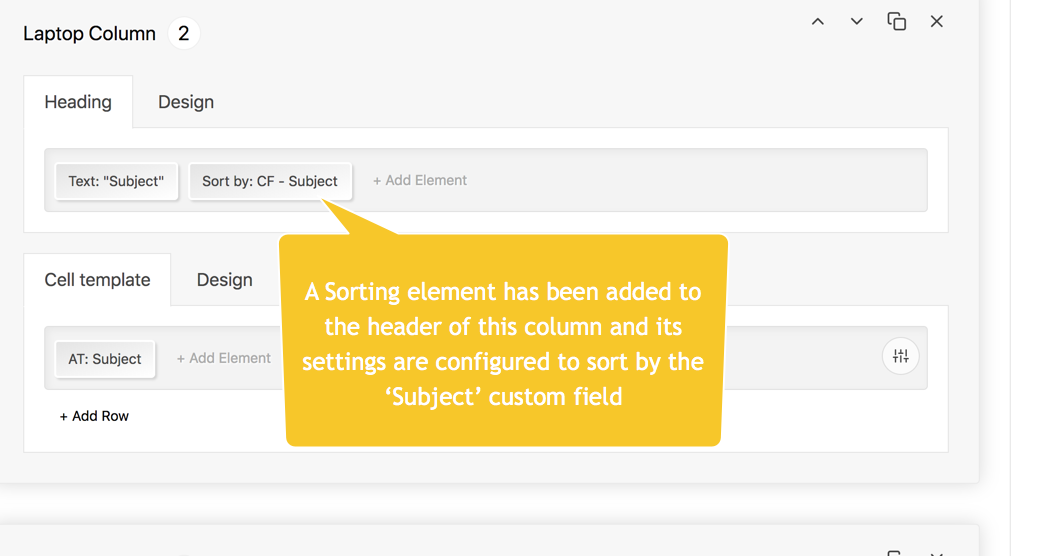The image size is (1044, 556).
Task: Add a new row with + Add Row
Action: [94, 416]
